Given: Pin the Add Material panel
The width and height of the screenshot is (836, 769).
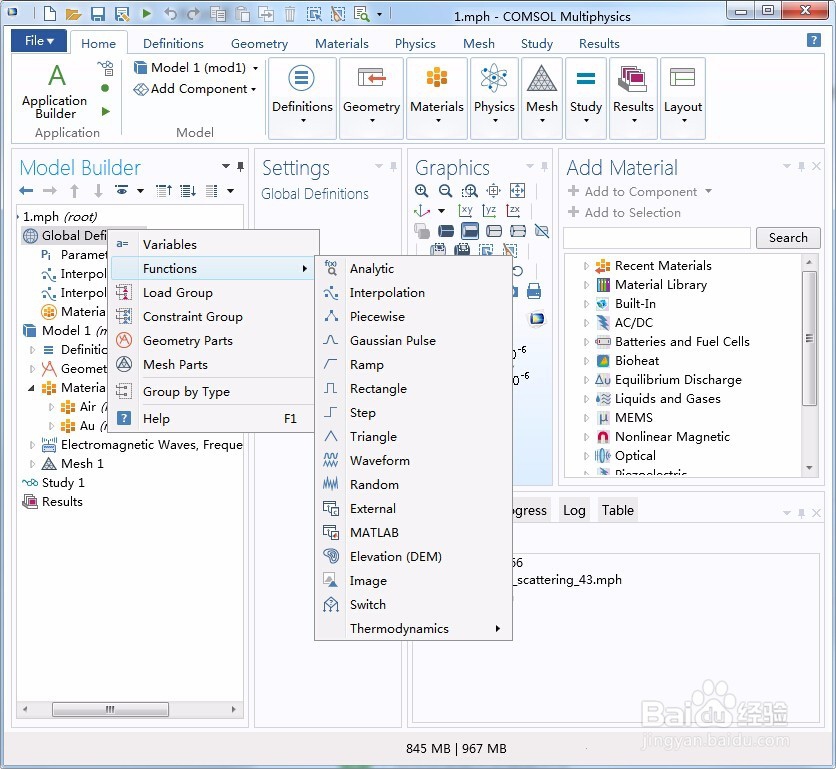Looking at the screenshot, I should (801, 166).
